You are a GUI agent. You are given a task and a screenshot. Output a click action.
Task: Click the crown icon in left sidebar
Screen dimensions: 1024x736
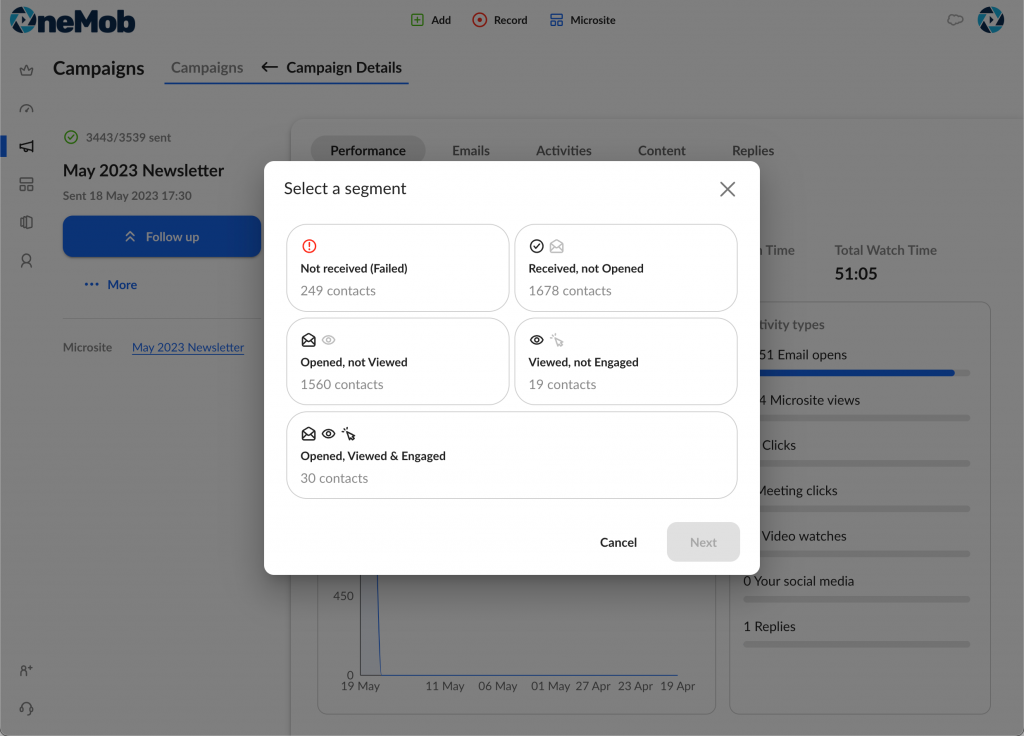pos(27,71)
